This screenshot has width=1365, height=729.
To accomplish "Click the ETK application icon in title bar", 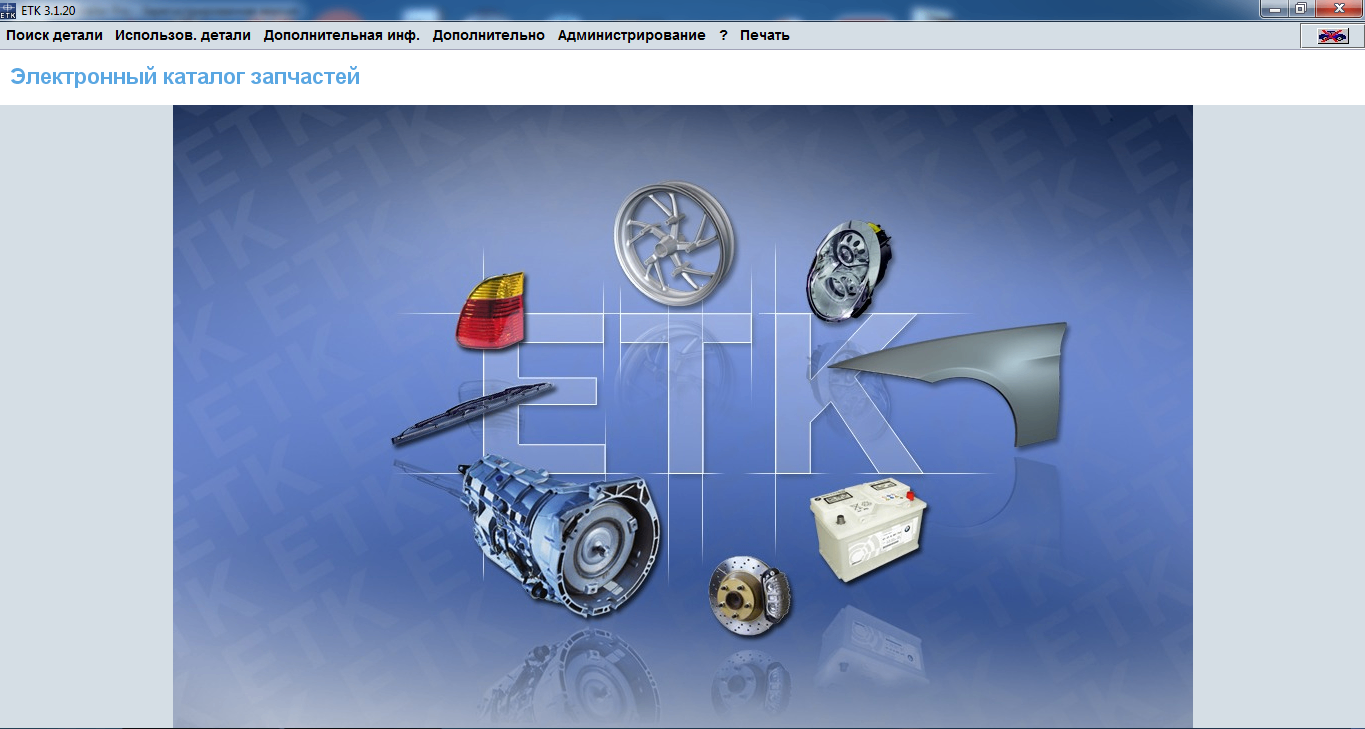I will pos(9,10).
